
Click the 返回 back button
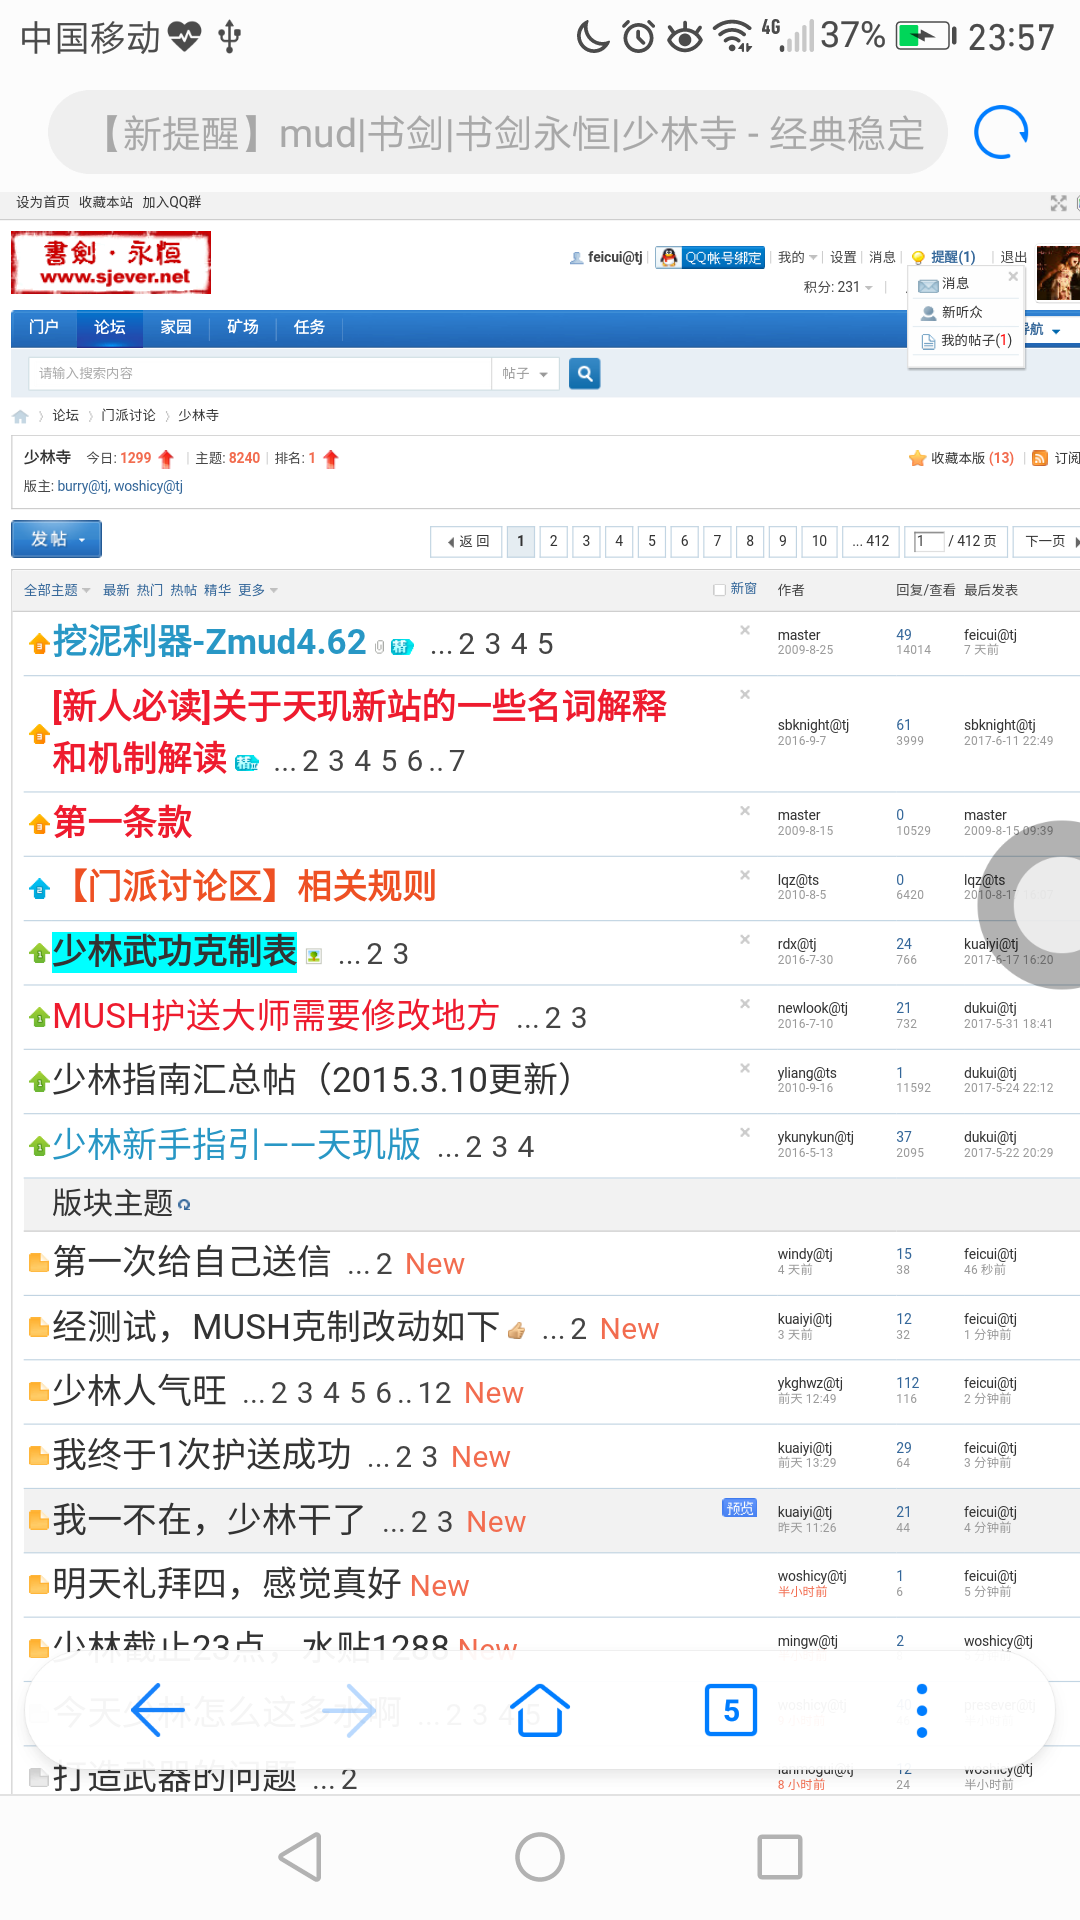(x=467, y=541)
